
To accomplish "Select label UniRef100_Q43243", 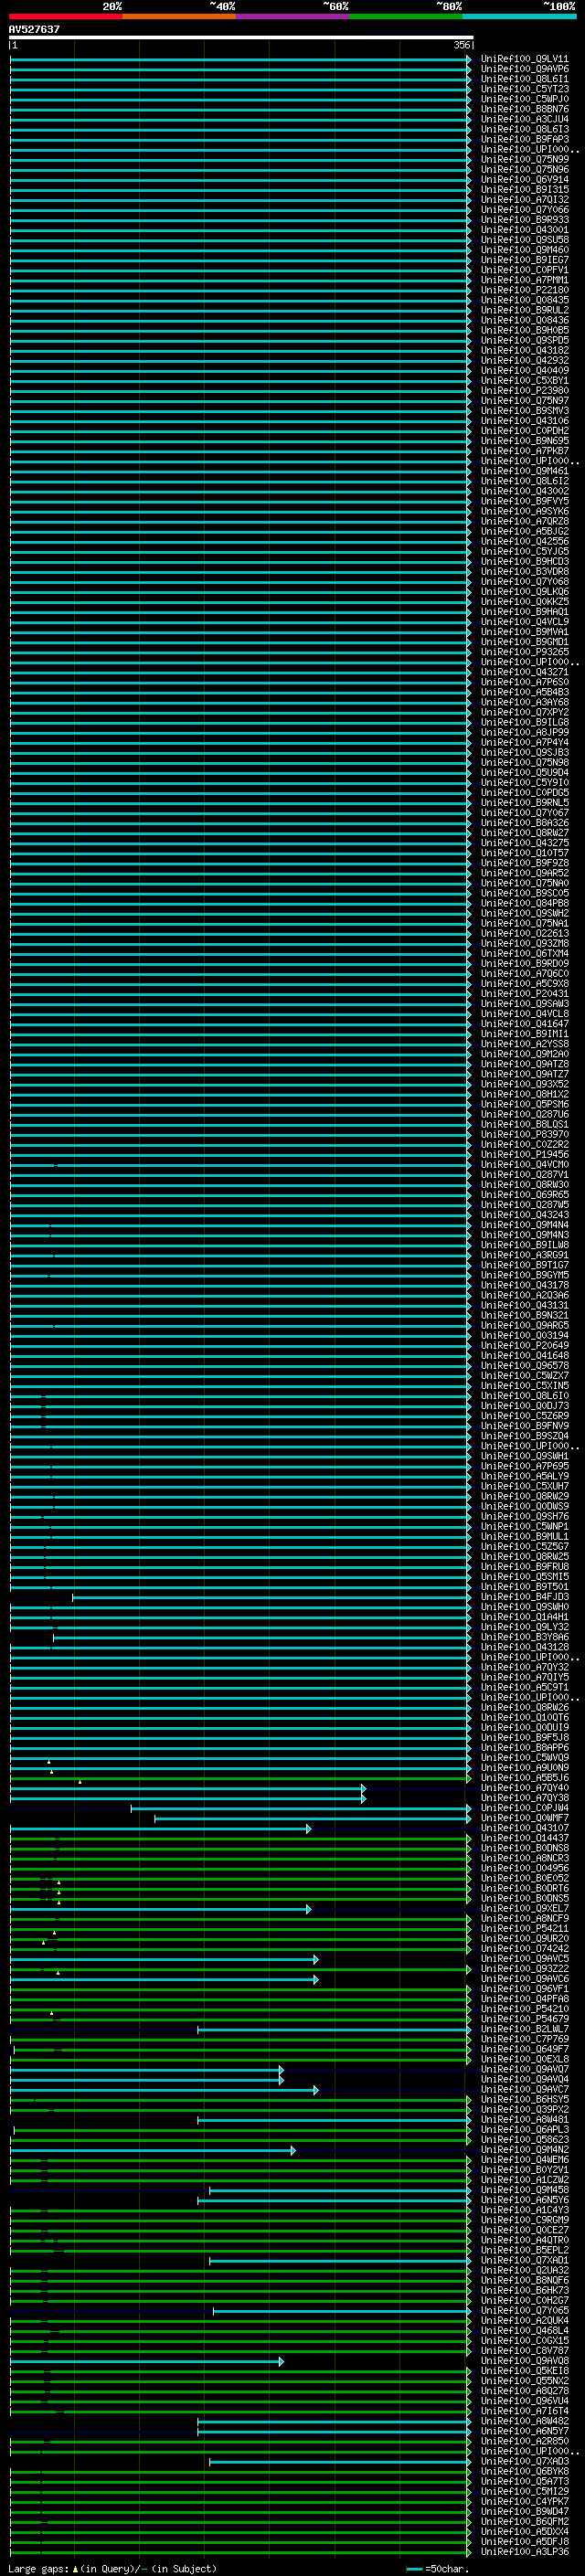I will (525, 1215).
